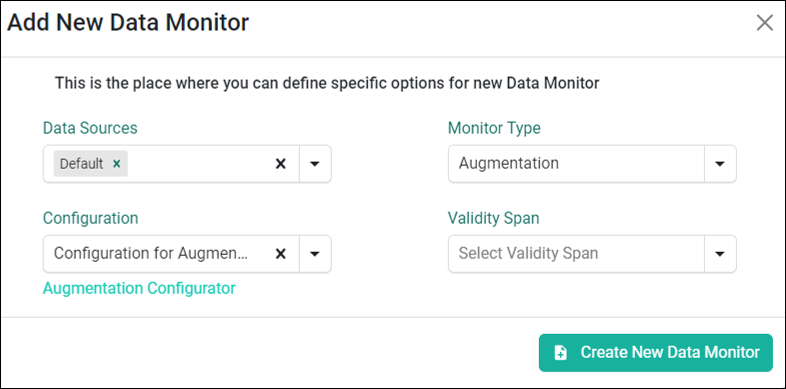Expand the Configuration dropdown arrow
This screenshot has height=389, width=786.
coord(315,254)
